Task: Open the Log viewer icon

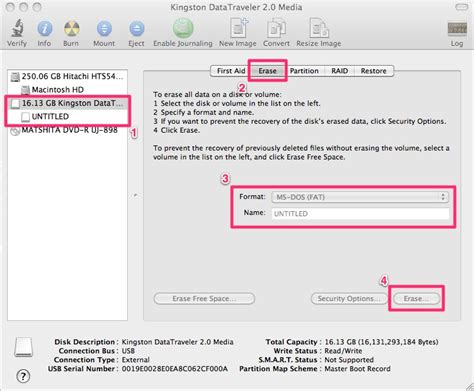Action: (457, 29)
